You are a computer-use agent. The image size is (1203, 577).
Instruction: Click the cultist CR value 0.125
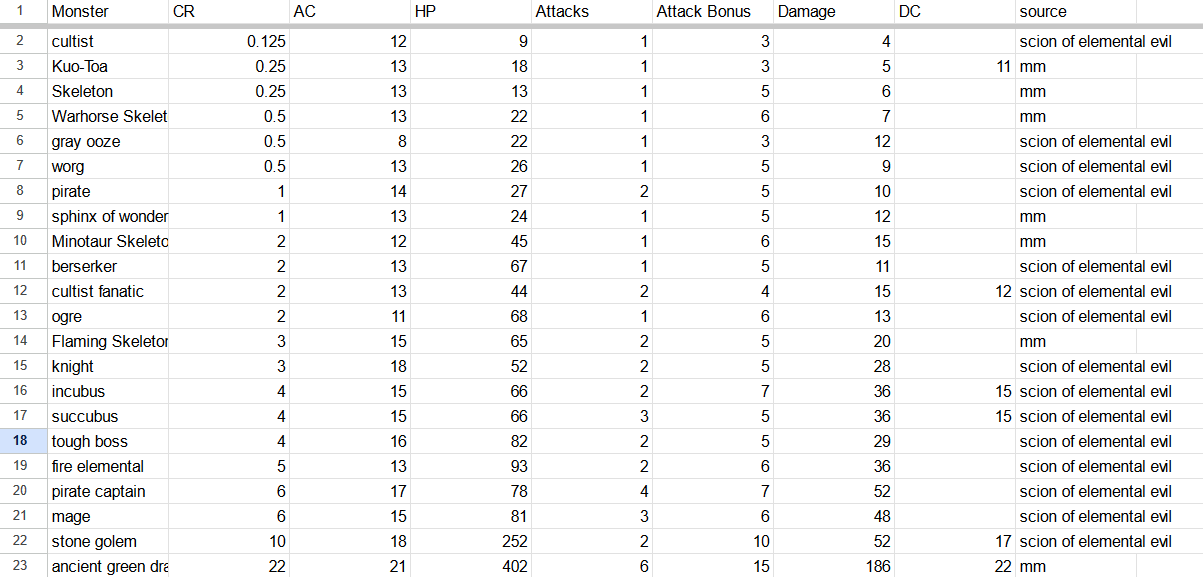(228, 42)
